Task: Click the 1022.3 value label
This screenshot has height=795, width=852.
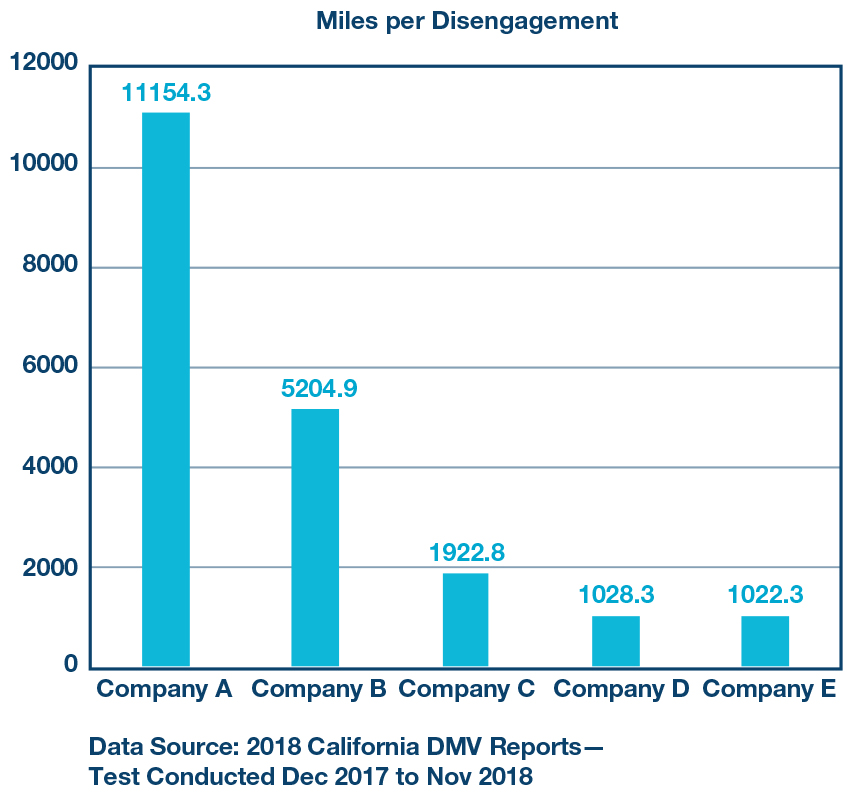Action: (766, 595)
